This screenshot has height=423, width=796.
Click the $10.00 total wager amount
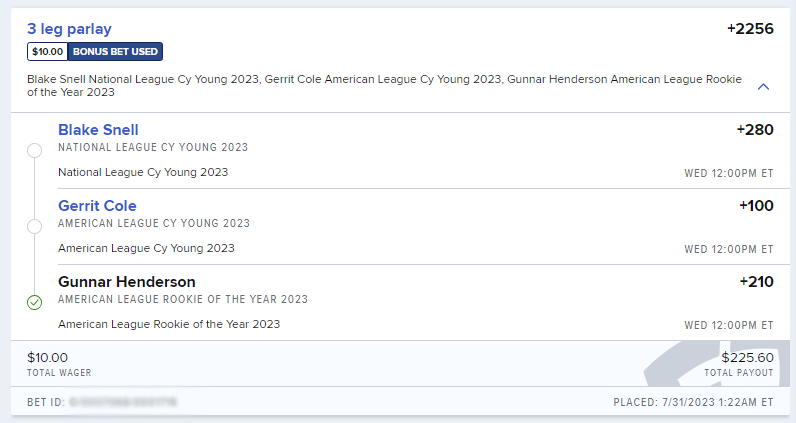(x=47, y=357)
